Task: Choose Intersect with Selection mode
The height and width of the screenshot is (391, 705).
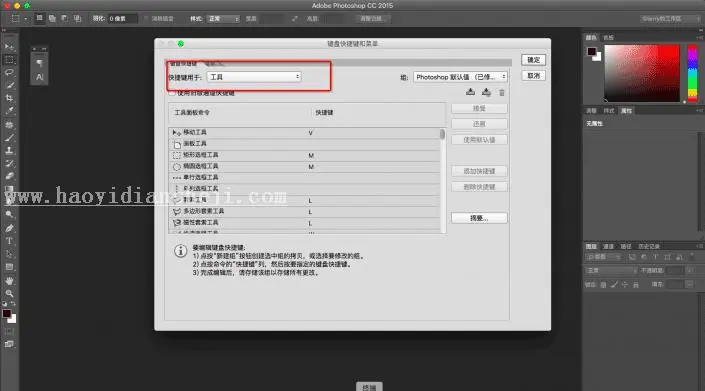Action: tap(77, 18)
